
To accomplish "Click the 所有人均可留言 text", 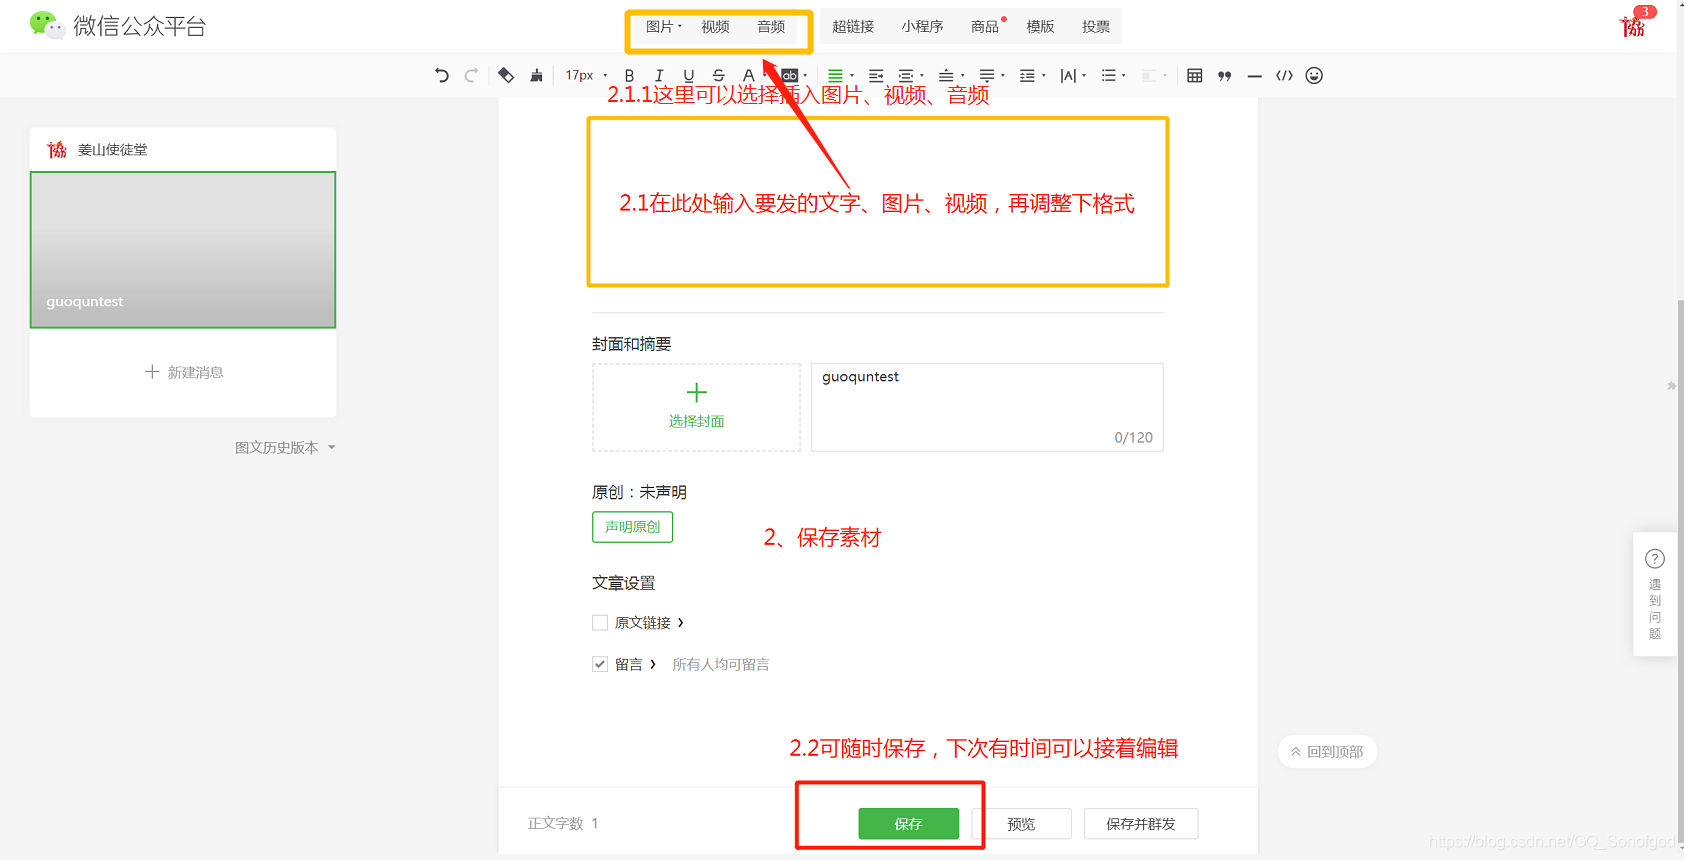I will pos(721,664).
